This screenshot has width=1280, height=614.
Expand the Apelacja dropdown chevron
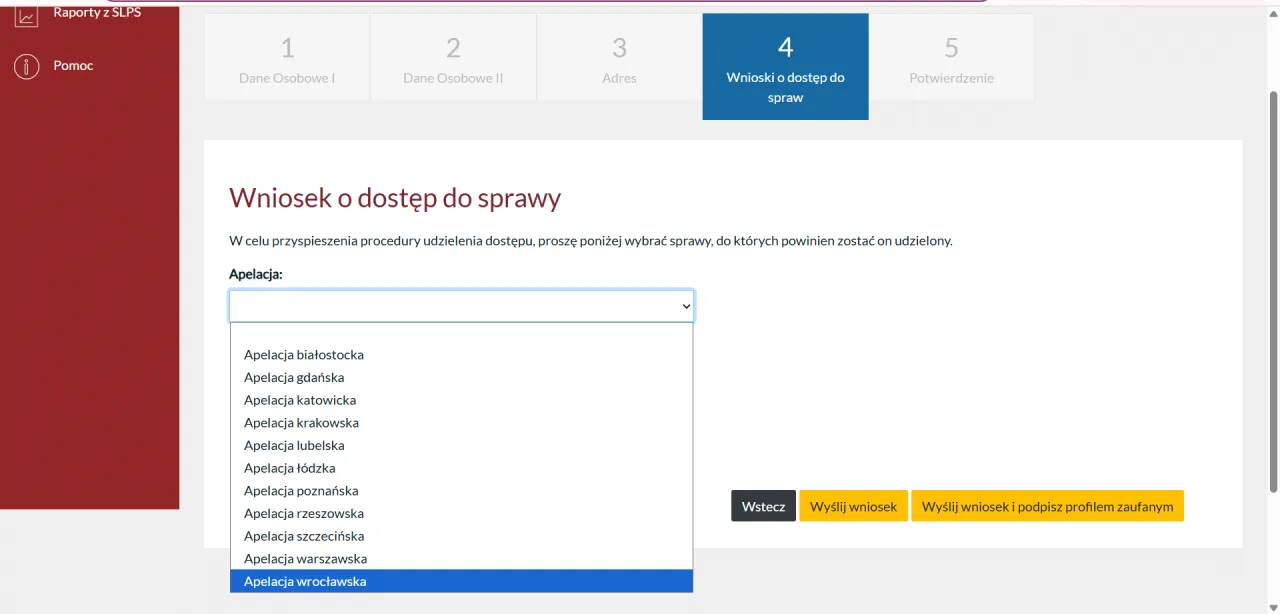684,306
